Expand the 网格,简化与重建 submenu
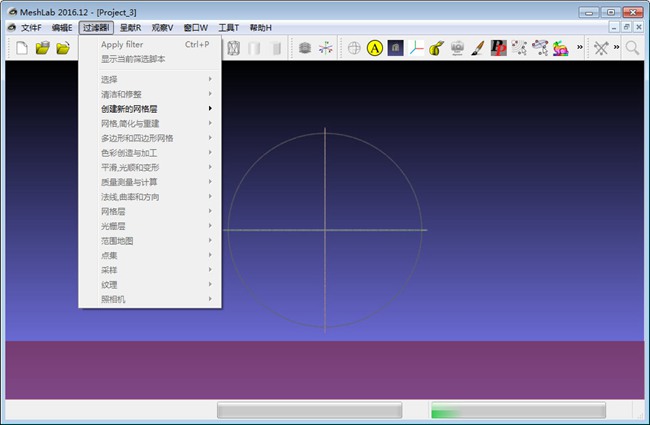Viewport: 650px width, 425px height. click(150, 124)
